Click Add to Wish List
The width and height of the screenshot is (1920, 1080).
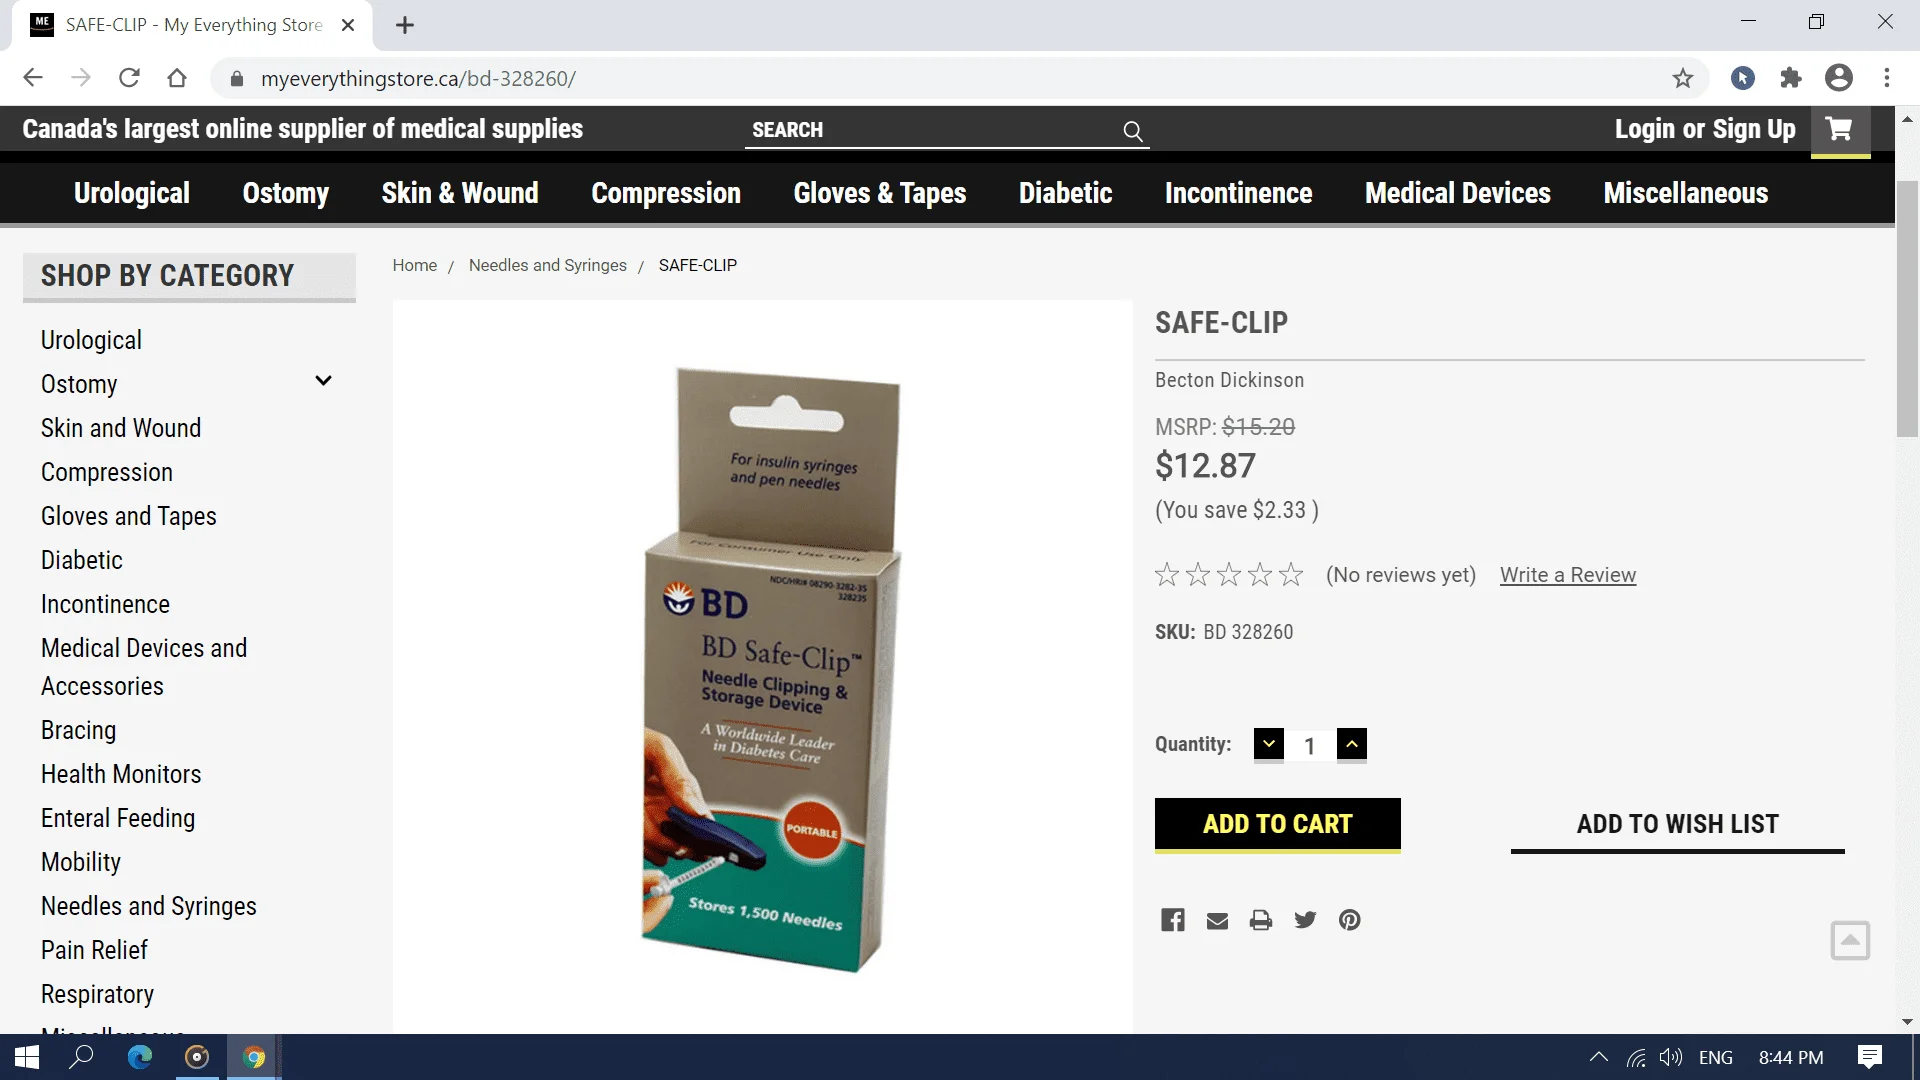pos(1677,824)
